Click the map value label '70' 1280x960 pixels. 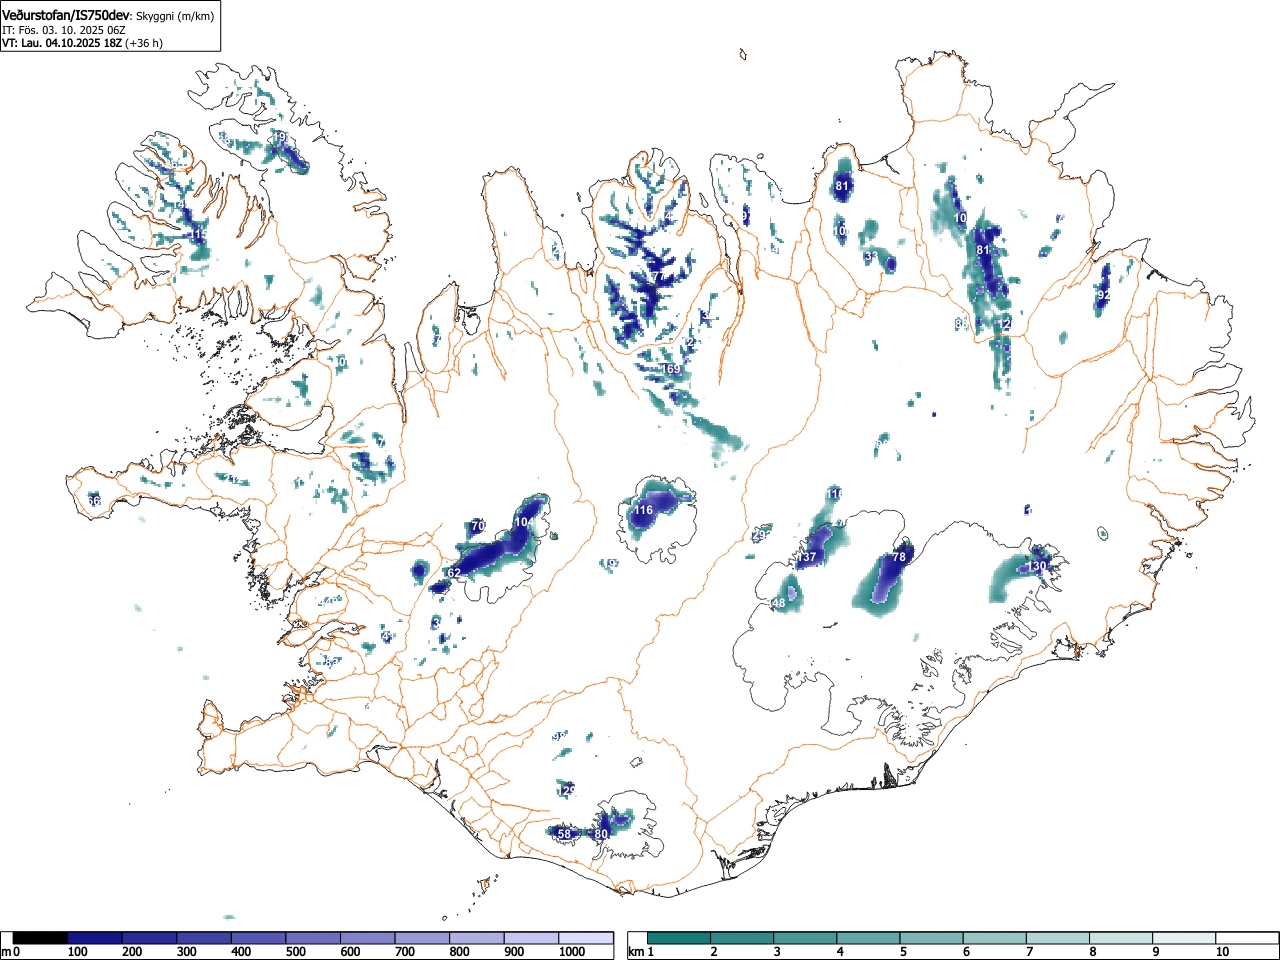(x=478, y=526)
